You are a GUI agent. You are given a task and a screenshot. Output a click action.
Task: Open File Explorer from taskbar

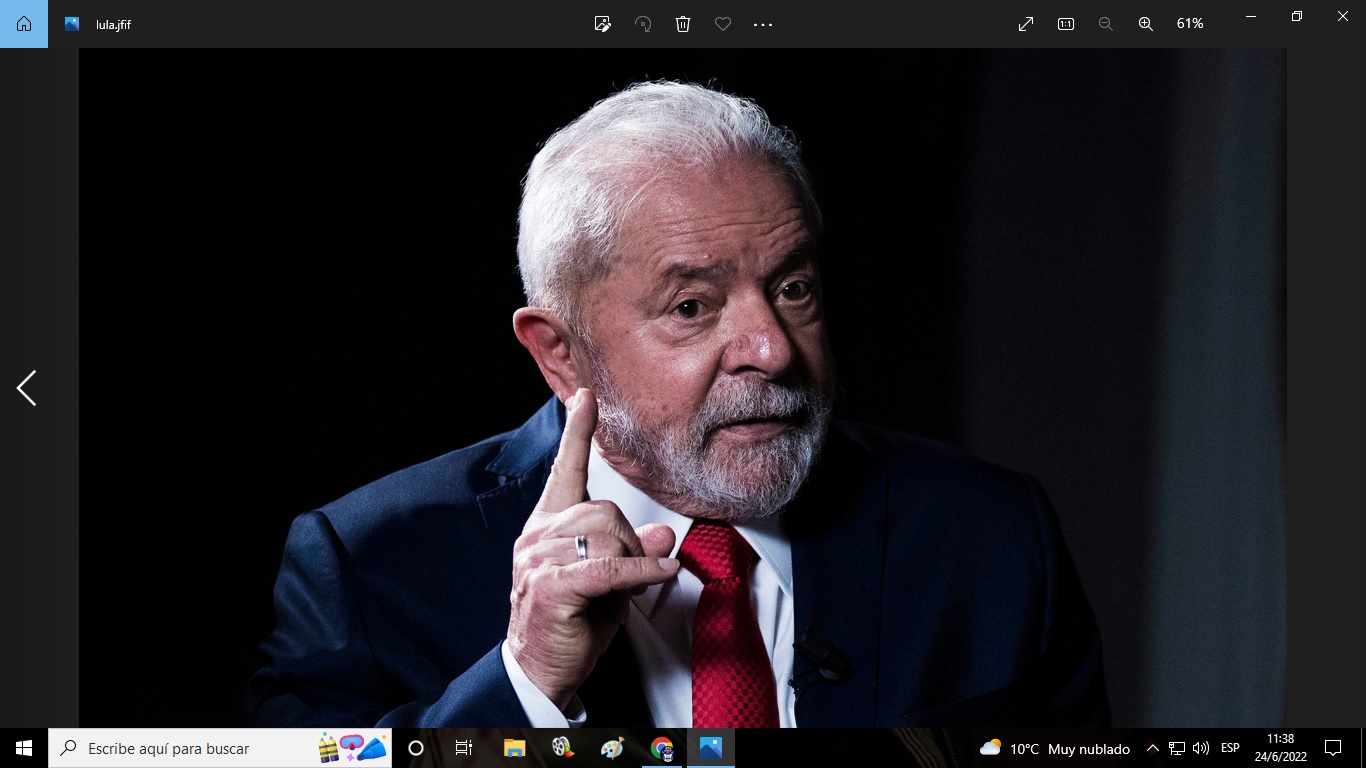point(514,748)
